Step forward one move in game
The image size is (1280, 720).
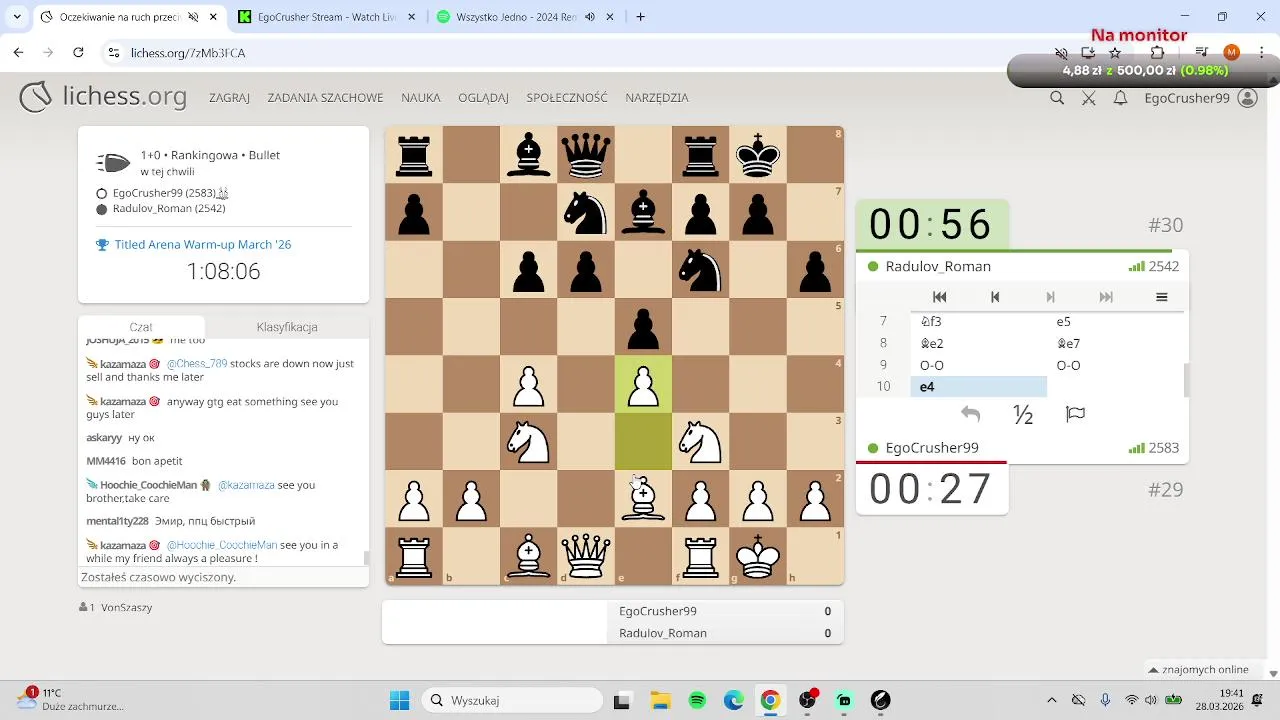(1050, 297)
